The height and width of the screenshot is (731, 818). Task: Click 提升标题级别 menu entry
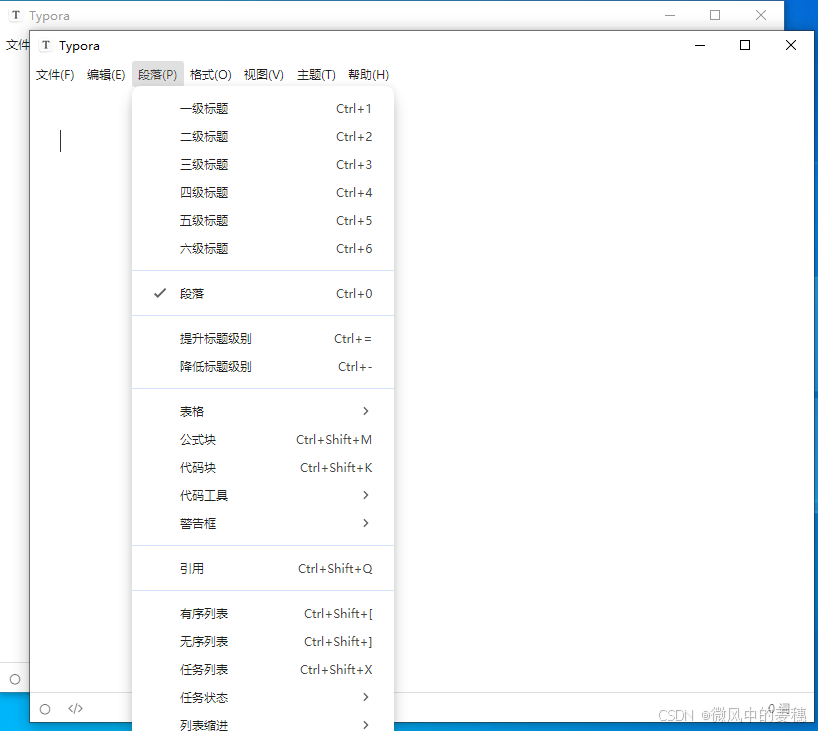pyautogui.click(x=263, y=339)
